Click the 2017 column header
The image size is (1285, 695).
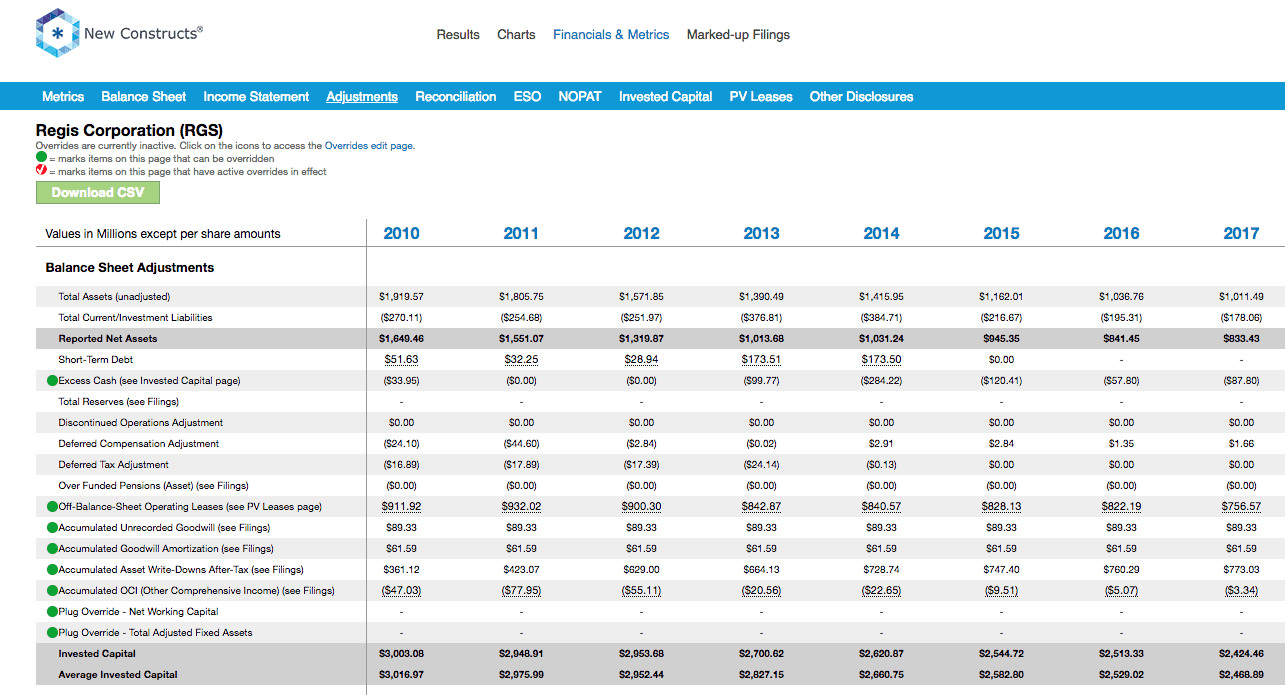click(1241, 233)
